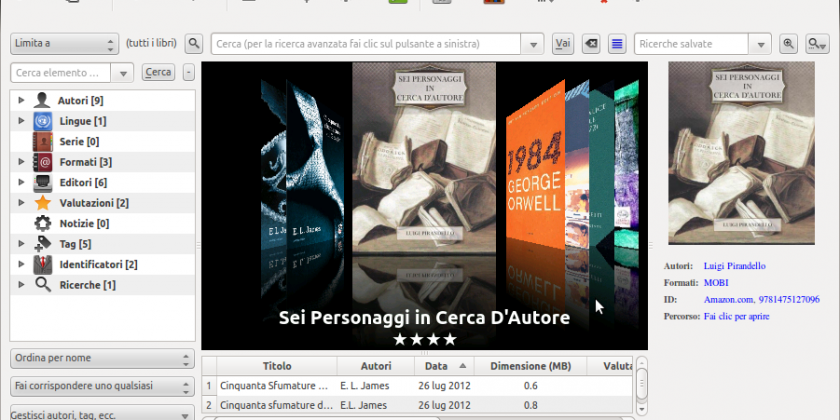Viewport: 840px width, 420px height.
Task: Expand the Formati tree node
Action: pos(21,161)
